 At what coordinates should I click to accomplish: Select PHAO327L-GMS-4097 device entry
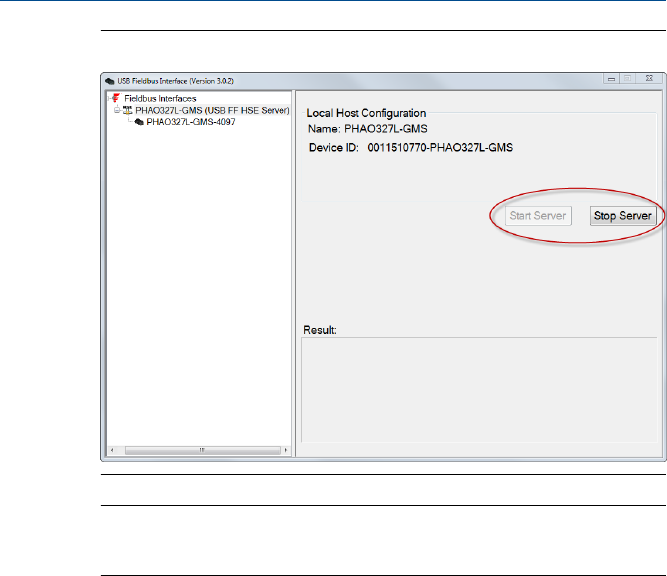(x=191, y=122)
